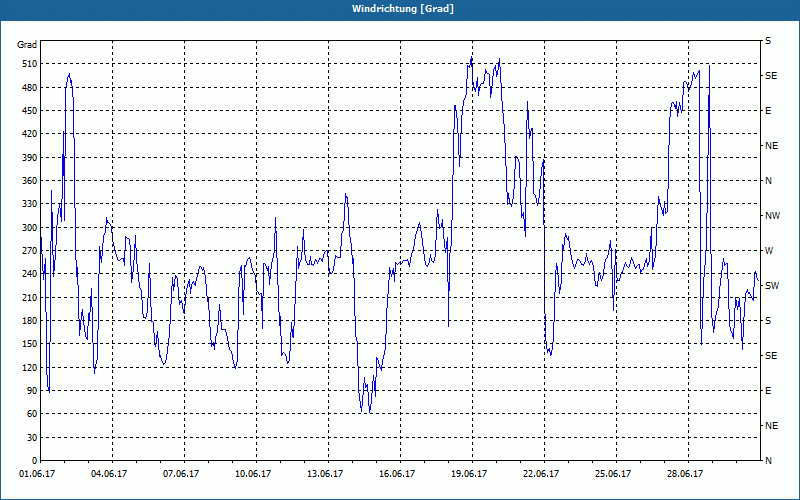Click the W compass label on right axis
Viewport: 800px width, 500px height.
tap(769, 251)
